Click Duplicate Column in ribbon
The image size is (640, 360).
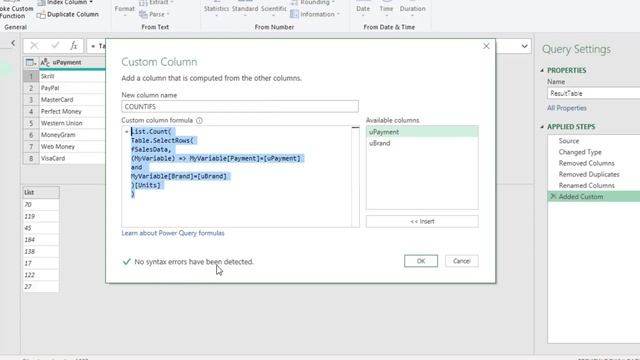pyautogui.click(x=68, y=14)
